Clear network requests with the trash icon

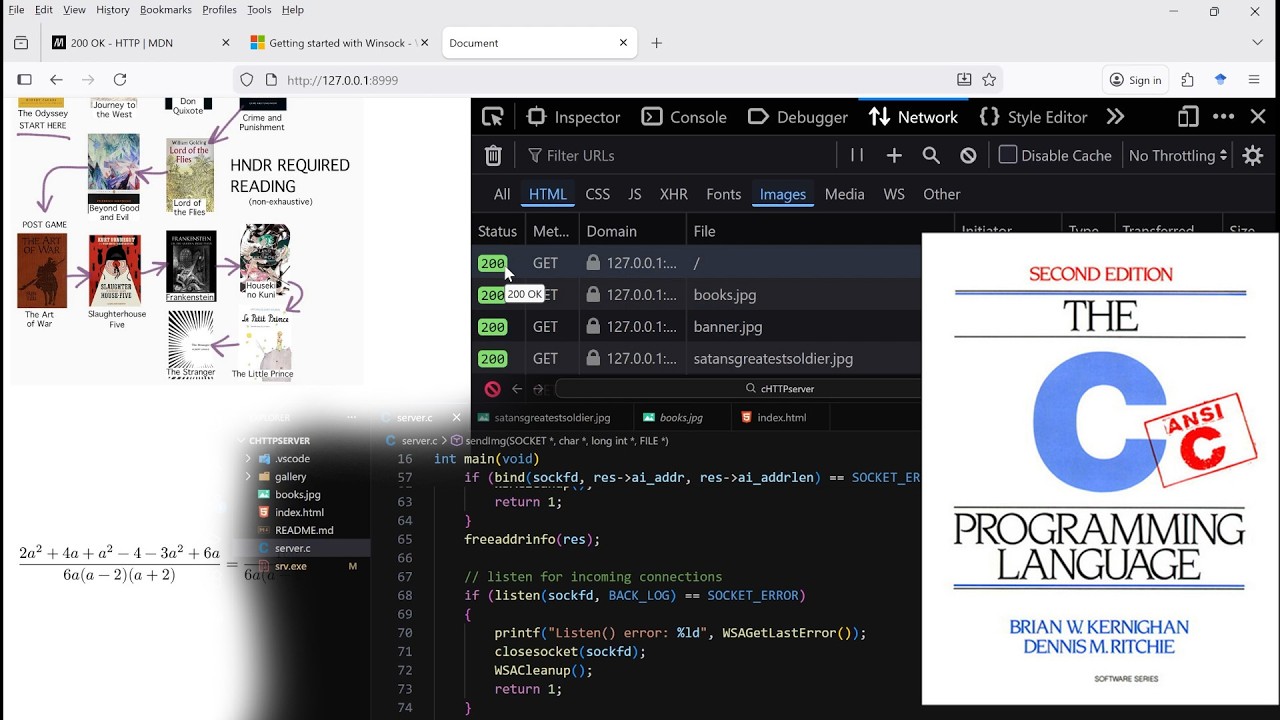[493, 155]
